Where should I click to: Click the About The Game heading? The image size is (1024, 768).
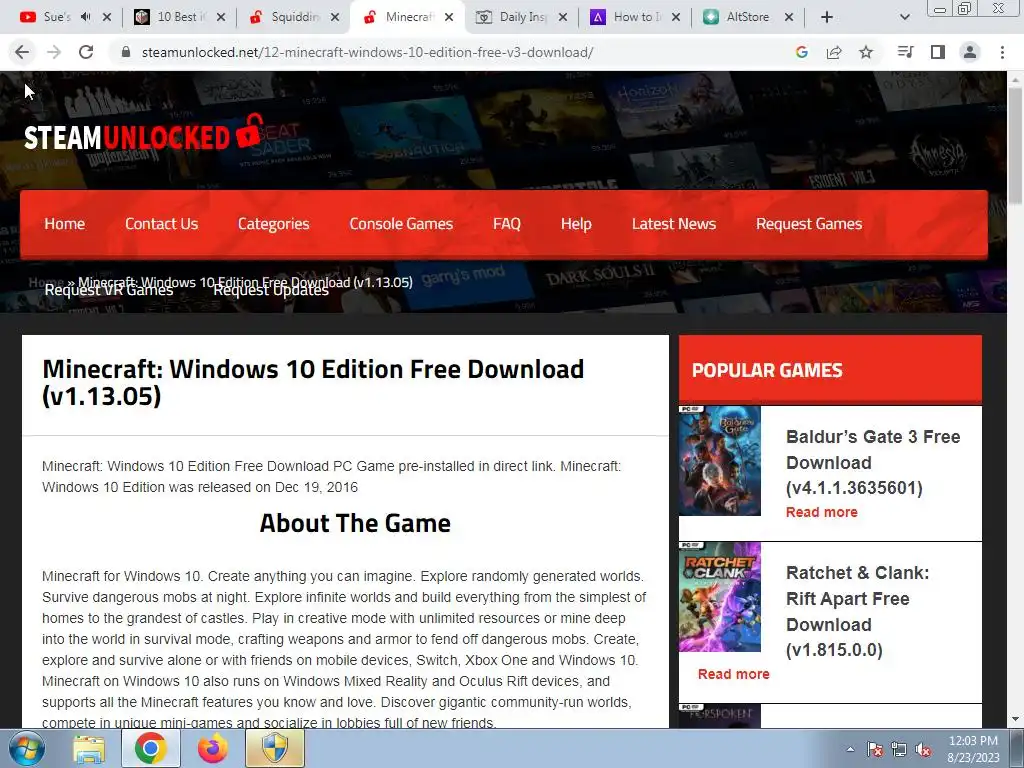tap(355, 523)
